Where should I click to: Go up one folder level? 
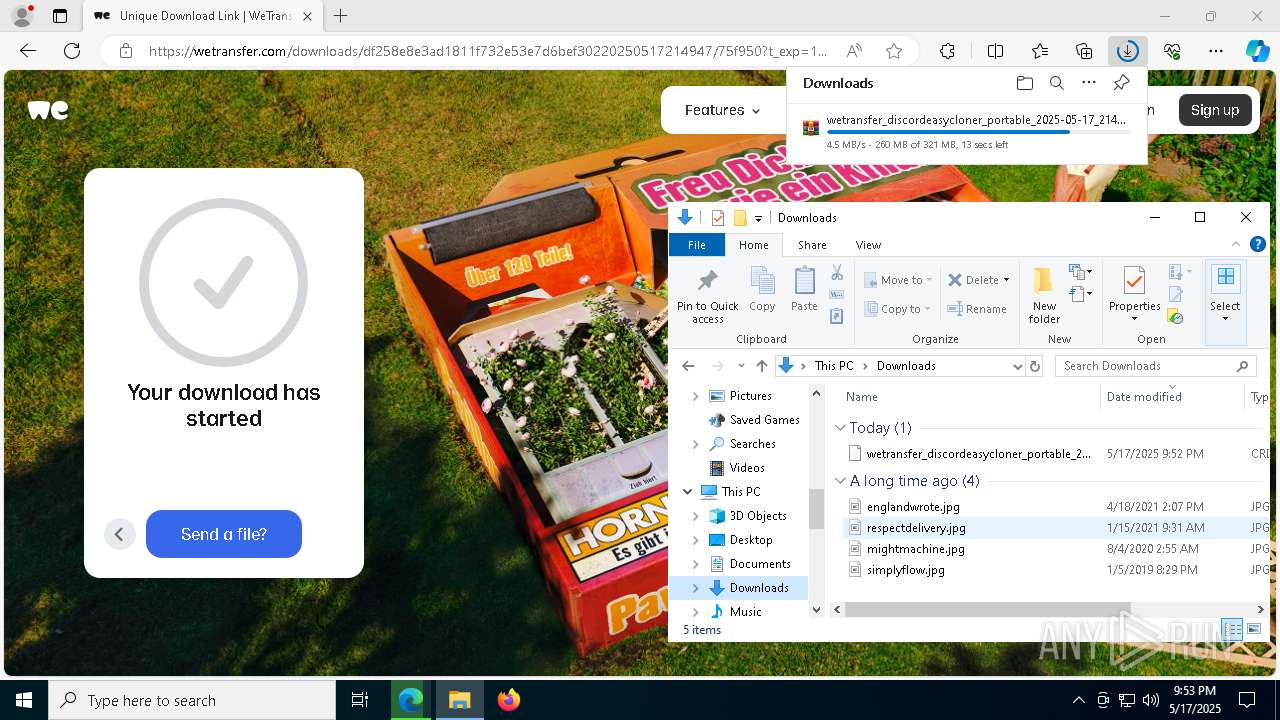tap(762, 366)
